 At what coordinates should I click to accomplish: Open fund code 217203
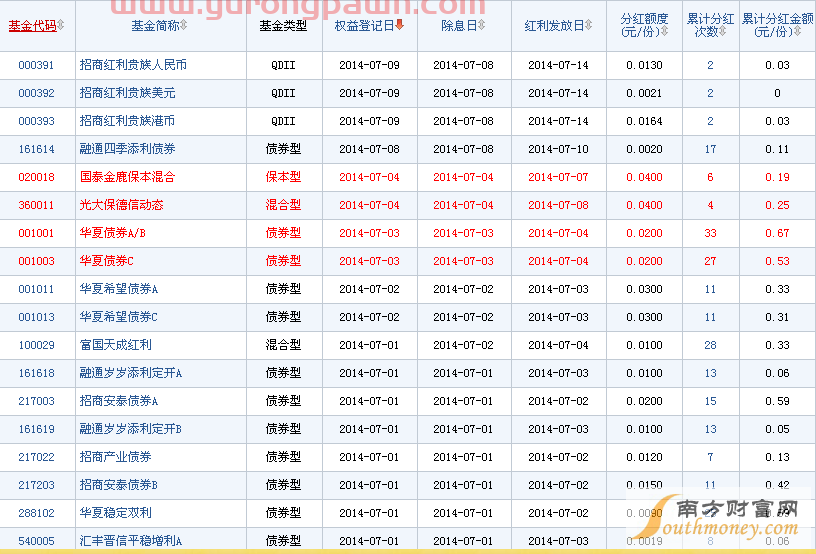point(36,486)
